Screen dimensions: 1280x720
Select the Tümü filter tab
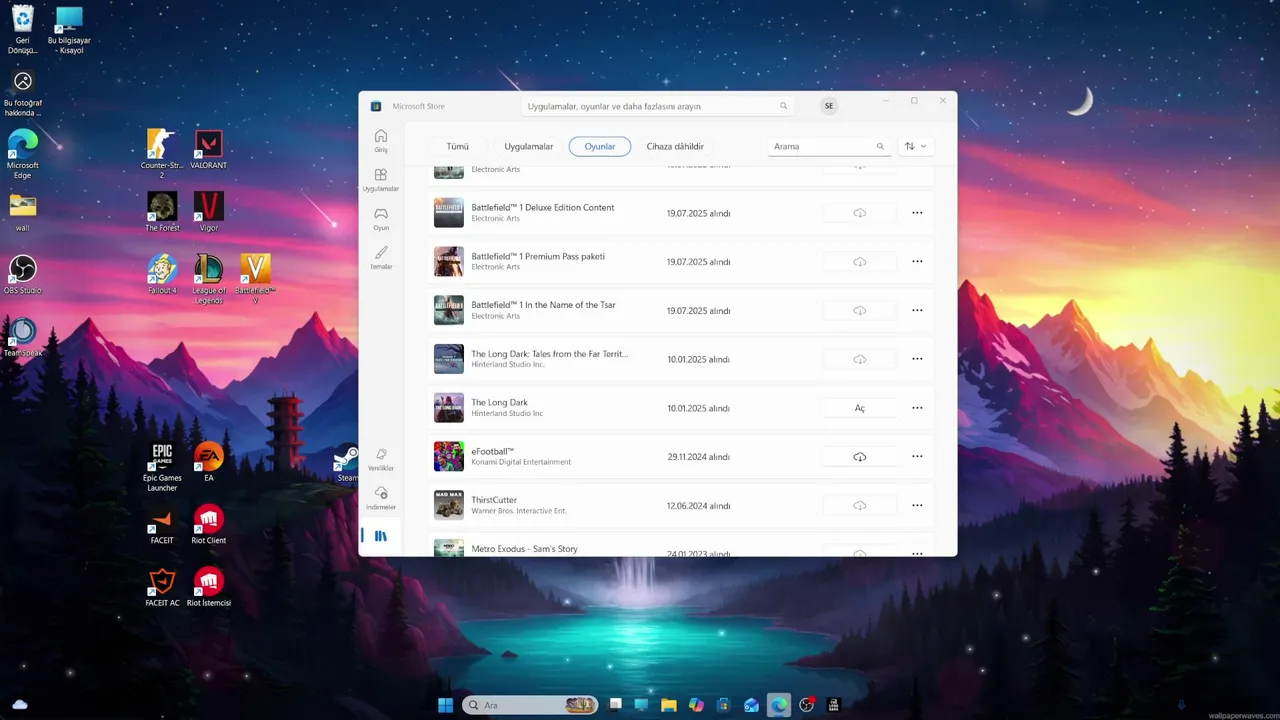point(457,146)
